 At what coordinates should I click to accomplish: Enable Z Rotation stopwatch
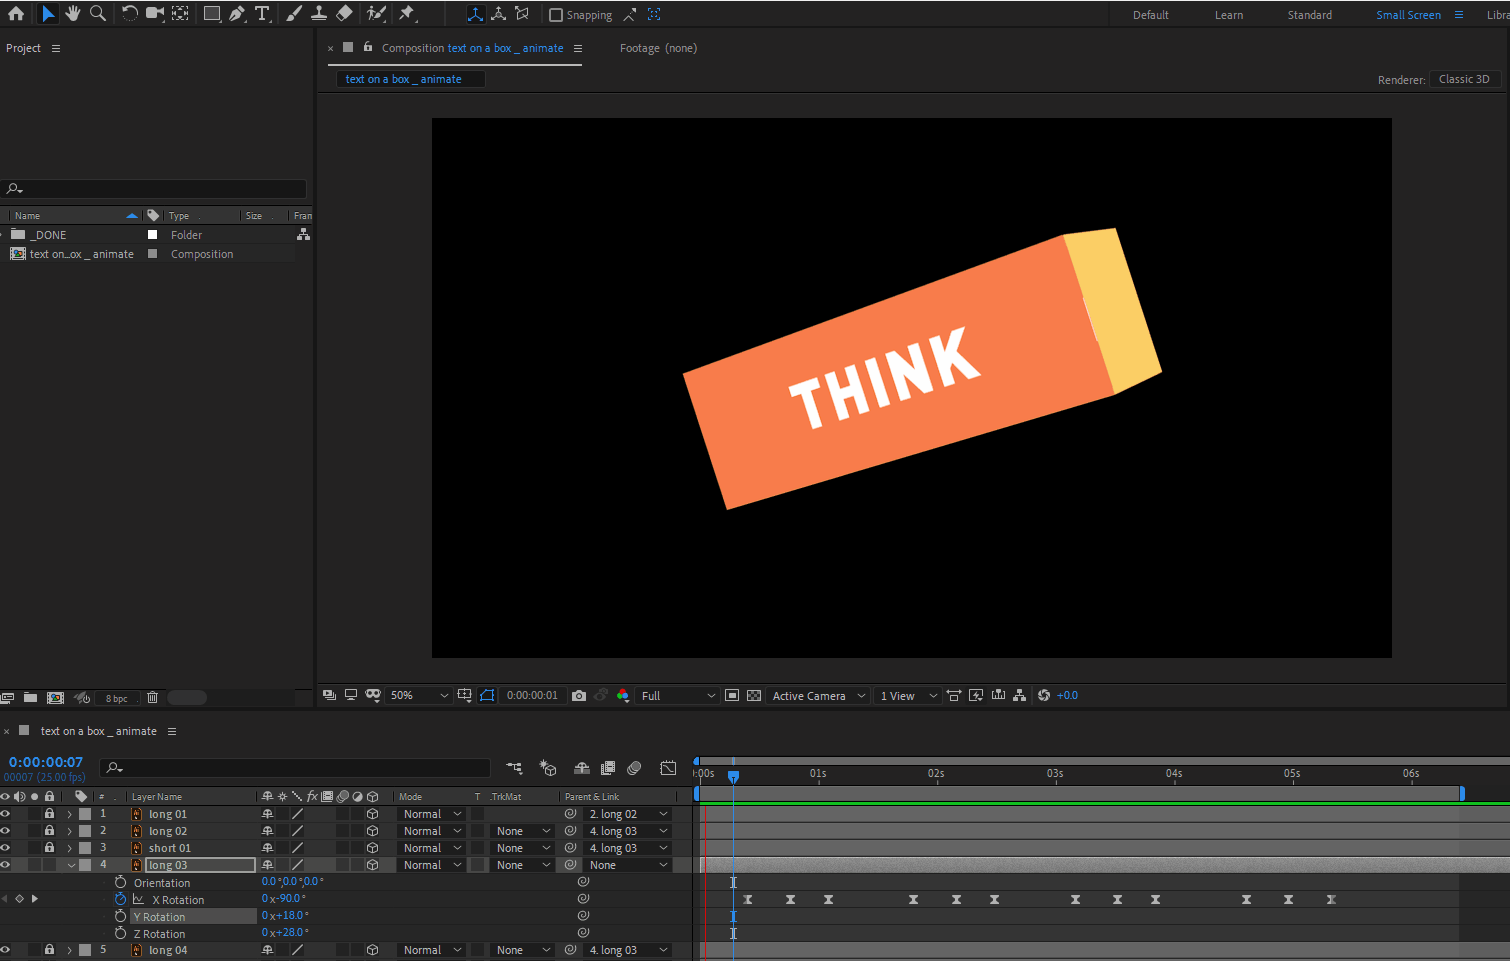tap(120, 933)
